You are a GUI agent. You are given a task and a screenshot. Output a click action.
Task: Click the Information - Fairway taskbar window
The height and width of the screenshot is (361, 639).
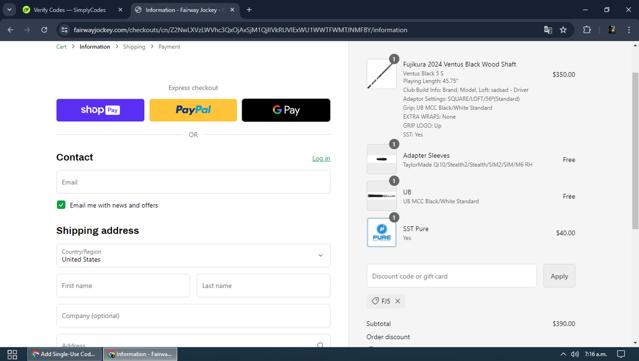tap(140, 354)
